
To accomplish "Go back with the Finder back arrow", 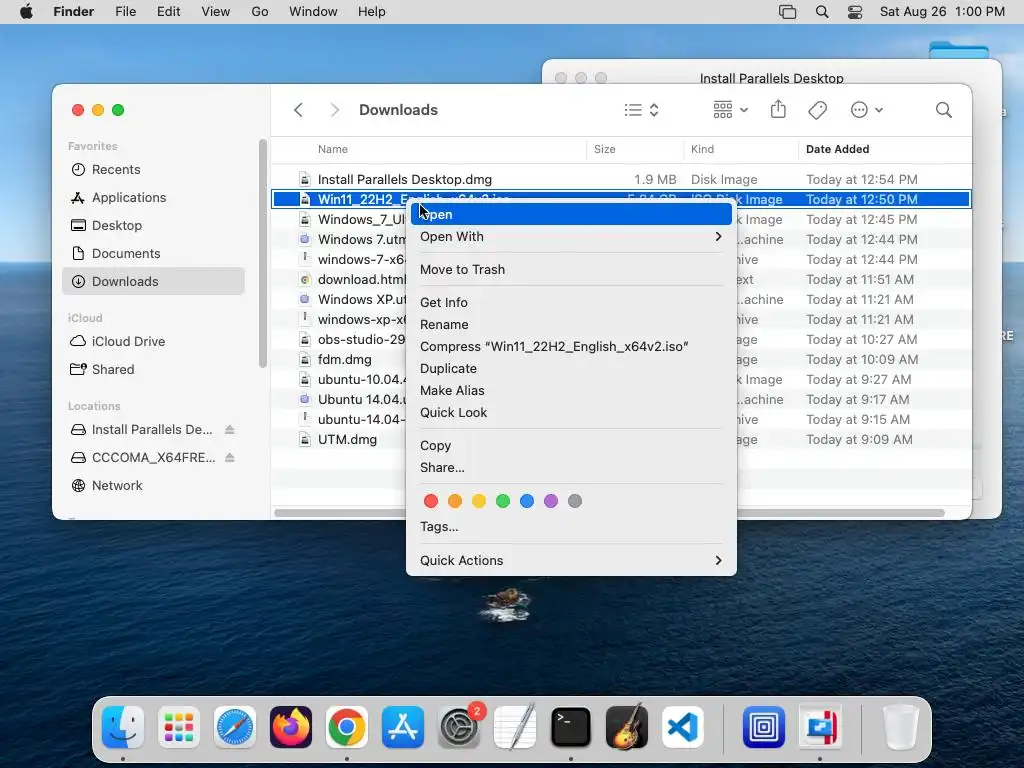I will click(x=298, y=110).
